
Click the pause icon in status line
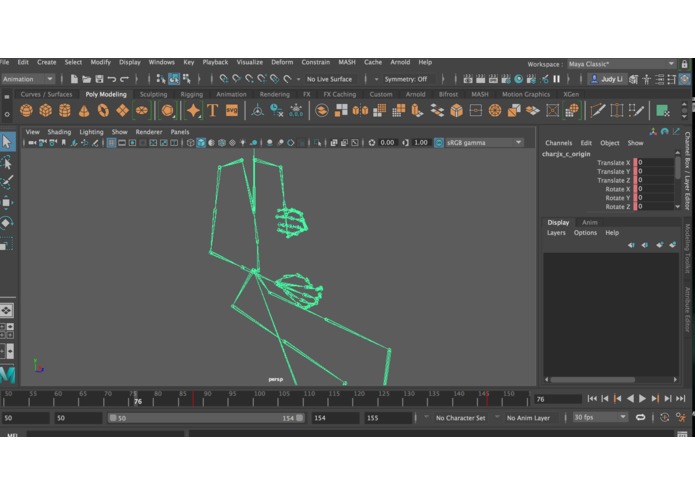[557, 79]
